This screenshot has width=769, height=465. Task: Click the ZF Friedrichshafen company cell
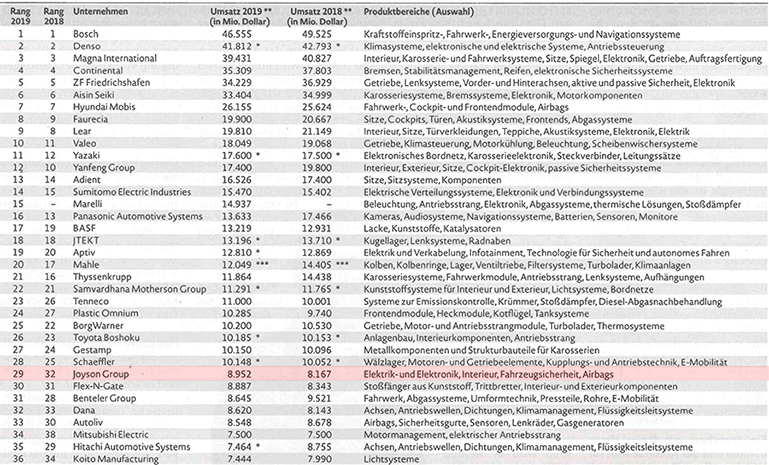(118, 82)
